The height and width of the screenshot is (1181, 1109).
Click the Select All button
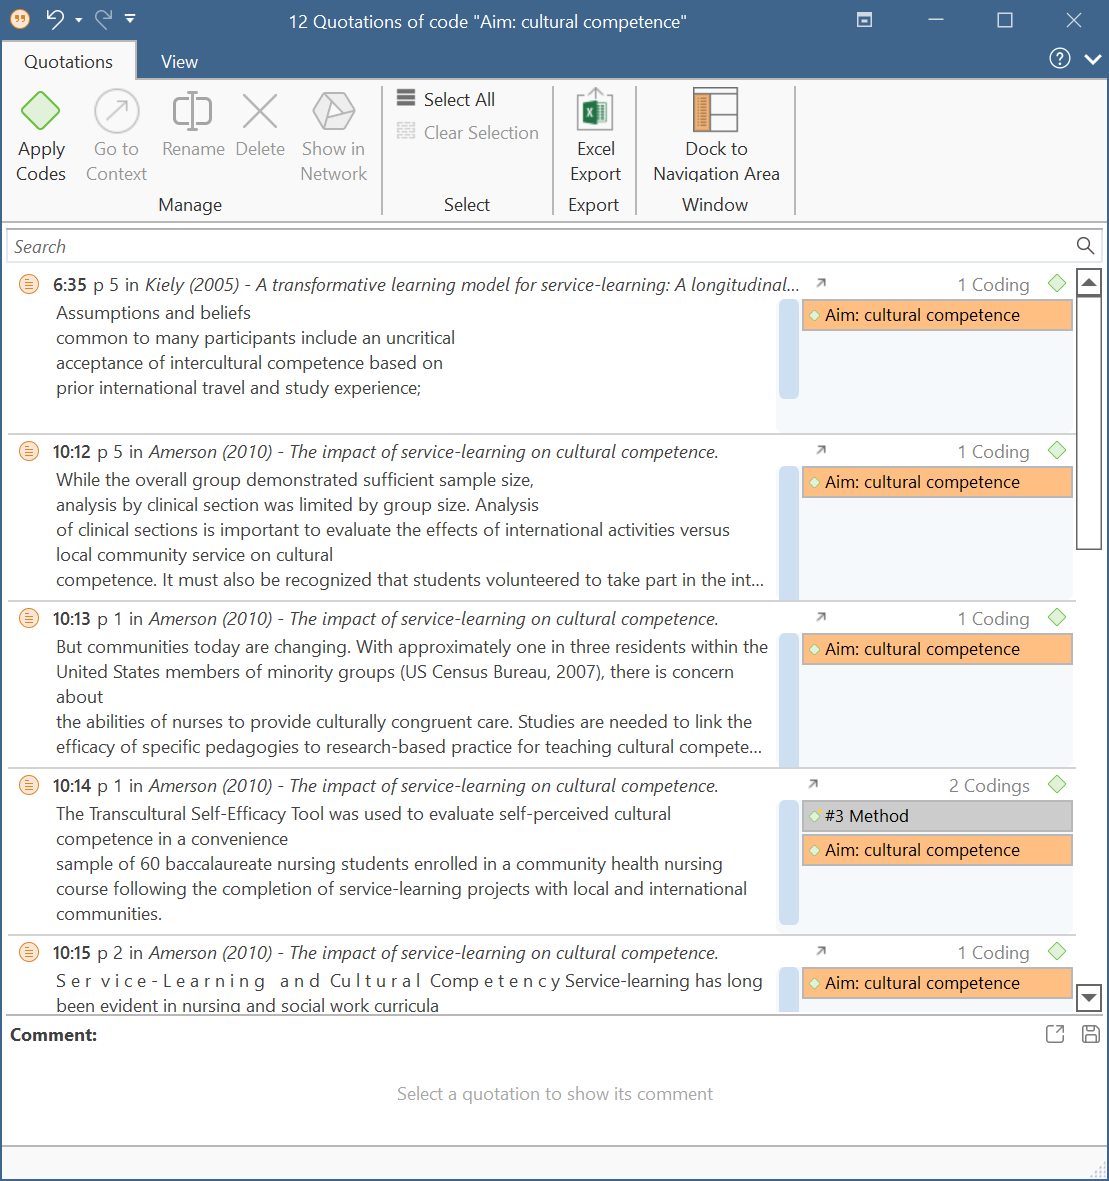point(446,99)
